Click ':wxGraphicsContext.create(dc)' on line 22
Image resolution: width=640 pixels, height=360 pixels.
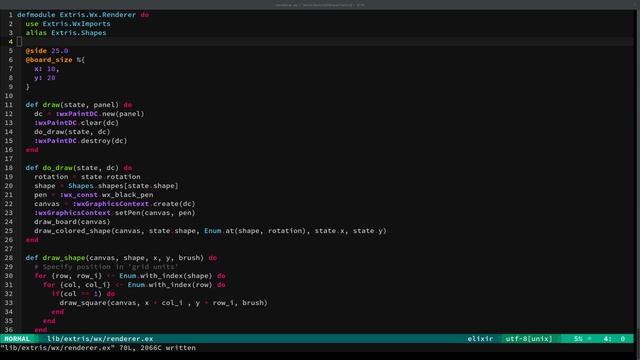134,204
